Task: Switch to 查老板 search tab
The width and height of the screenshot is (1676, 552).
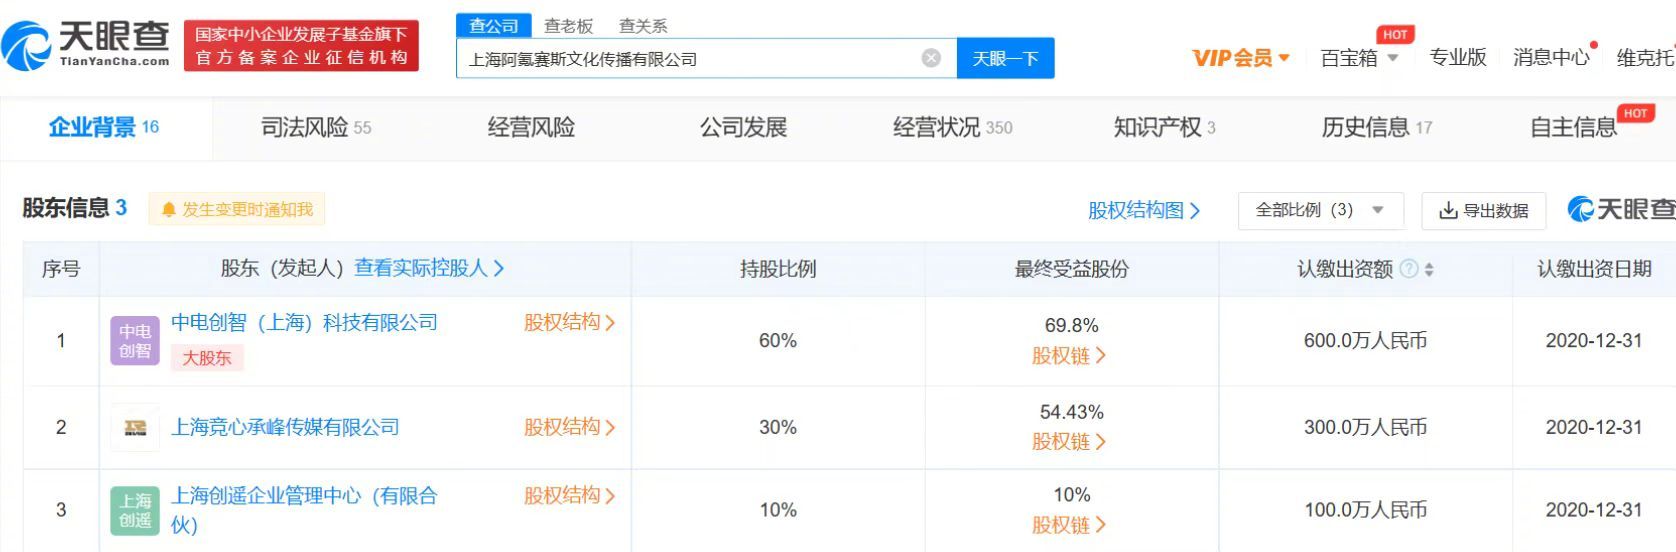Action: tap(568, 26)
